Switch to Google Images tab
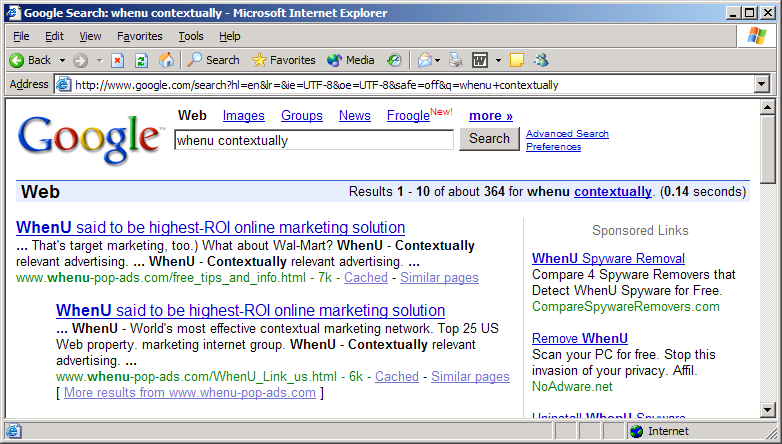Viewport: 782px width, 444px height. pos(243,116)
